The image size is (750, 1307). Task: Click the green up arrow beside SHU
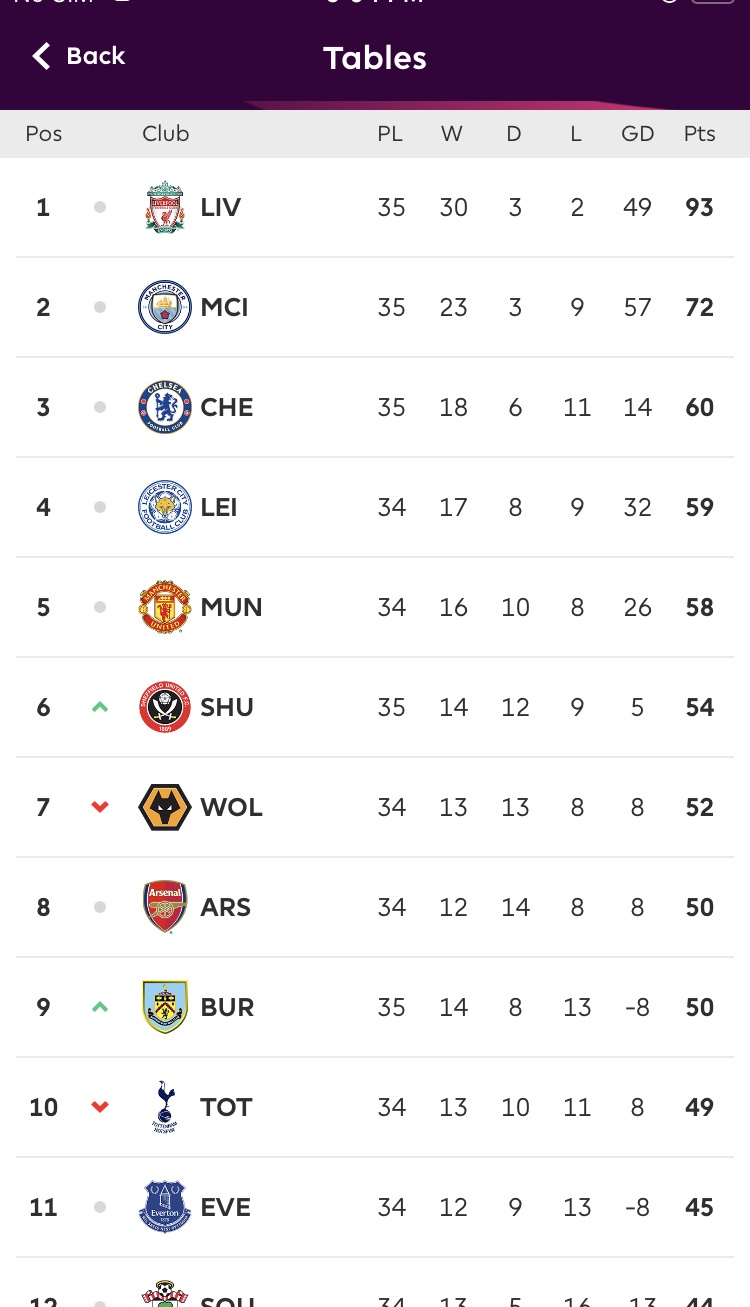click(x=100, y=707)
